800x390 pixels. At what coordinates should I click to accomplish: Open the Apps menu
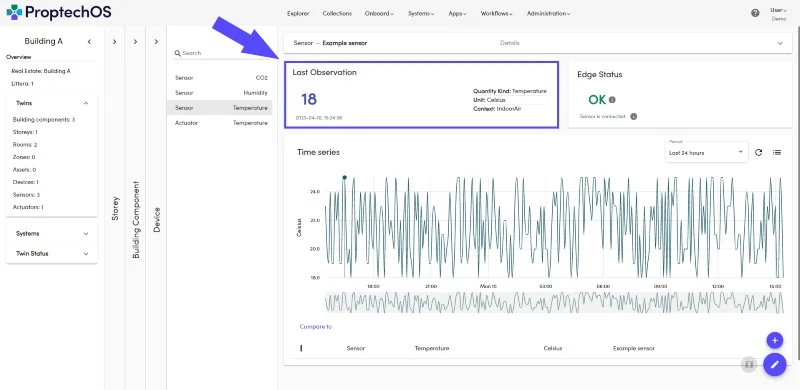coord(457,14)
